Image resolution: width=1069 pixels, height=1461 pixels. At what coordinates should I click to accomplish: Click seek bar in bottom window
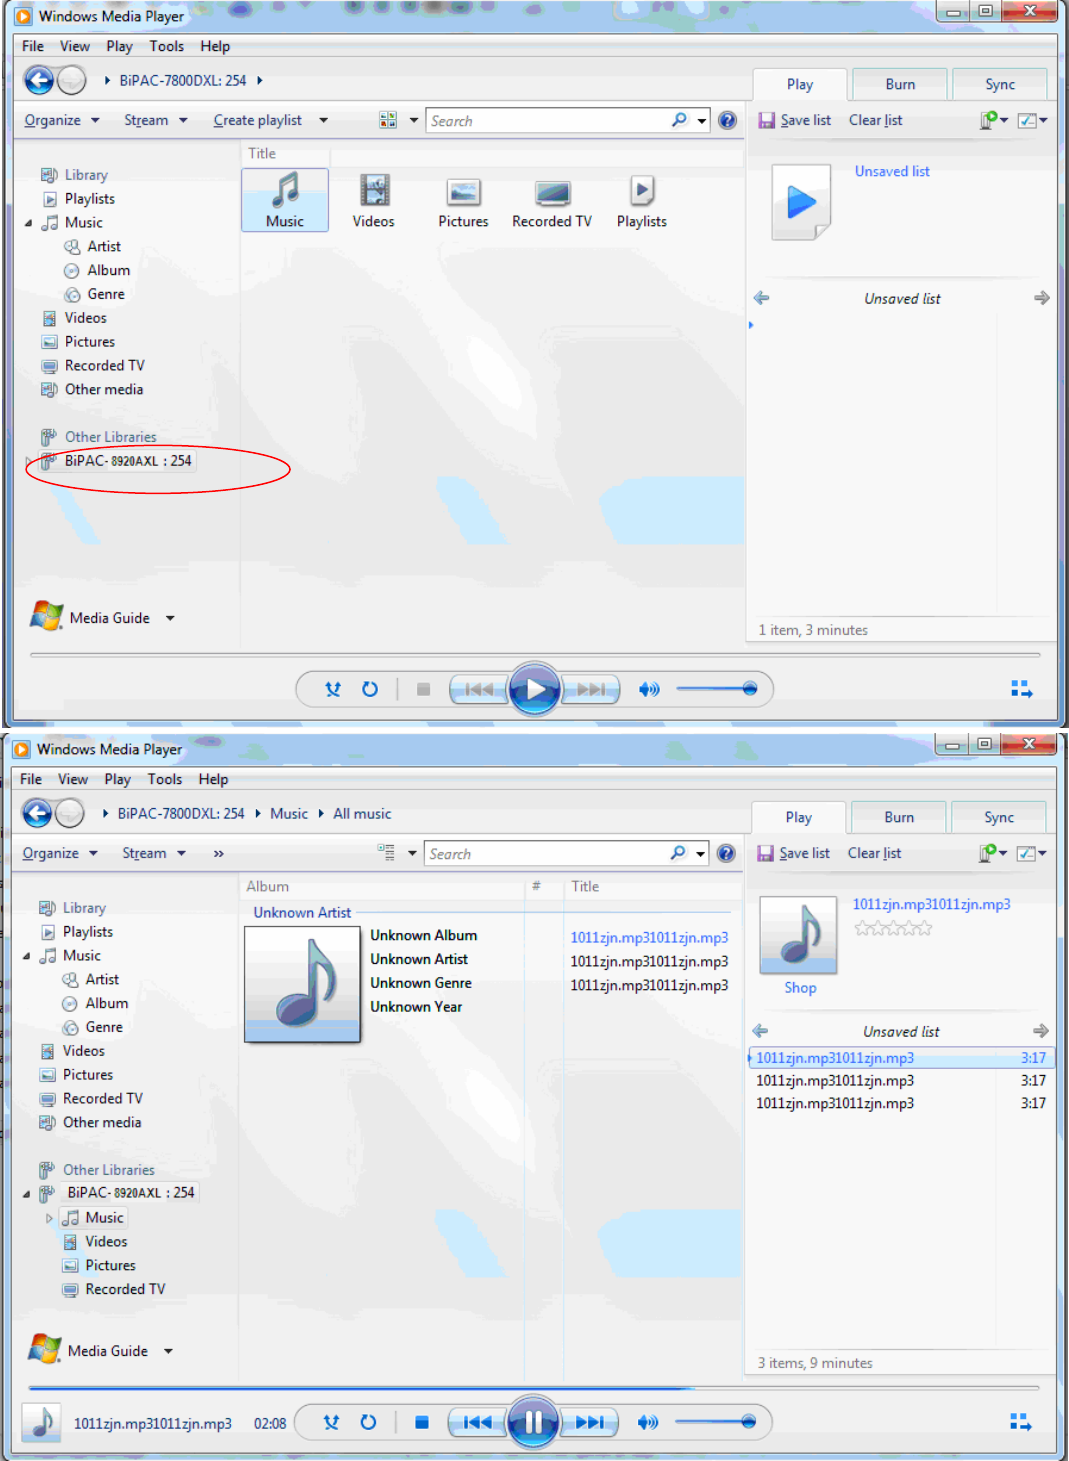click(534, 1388)
